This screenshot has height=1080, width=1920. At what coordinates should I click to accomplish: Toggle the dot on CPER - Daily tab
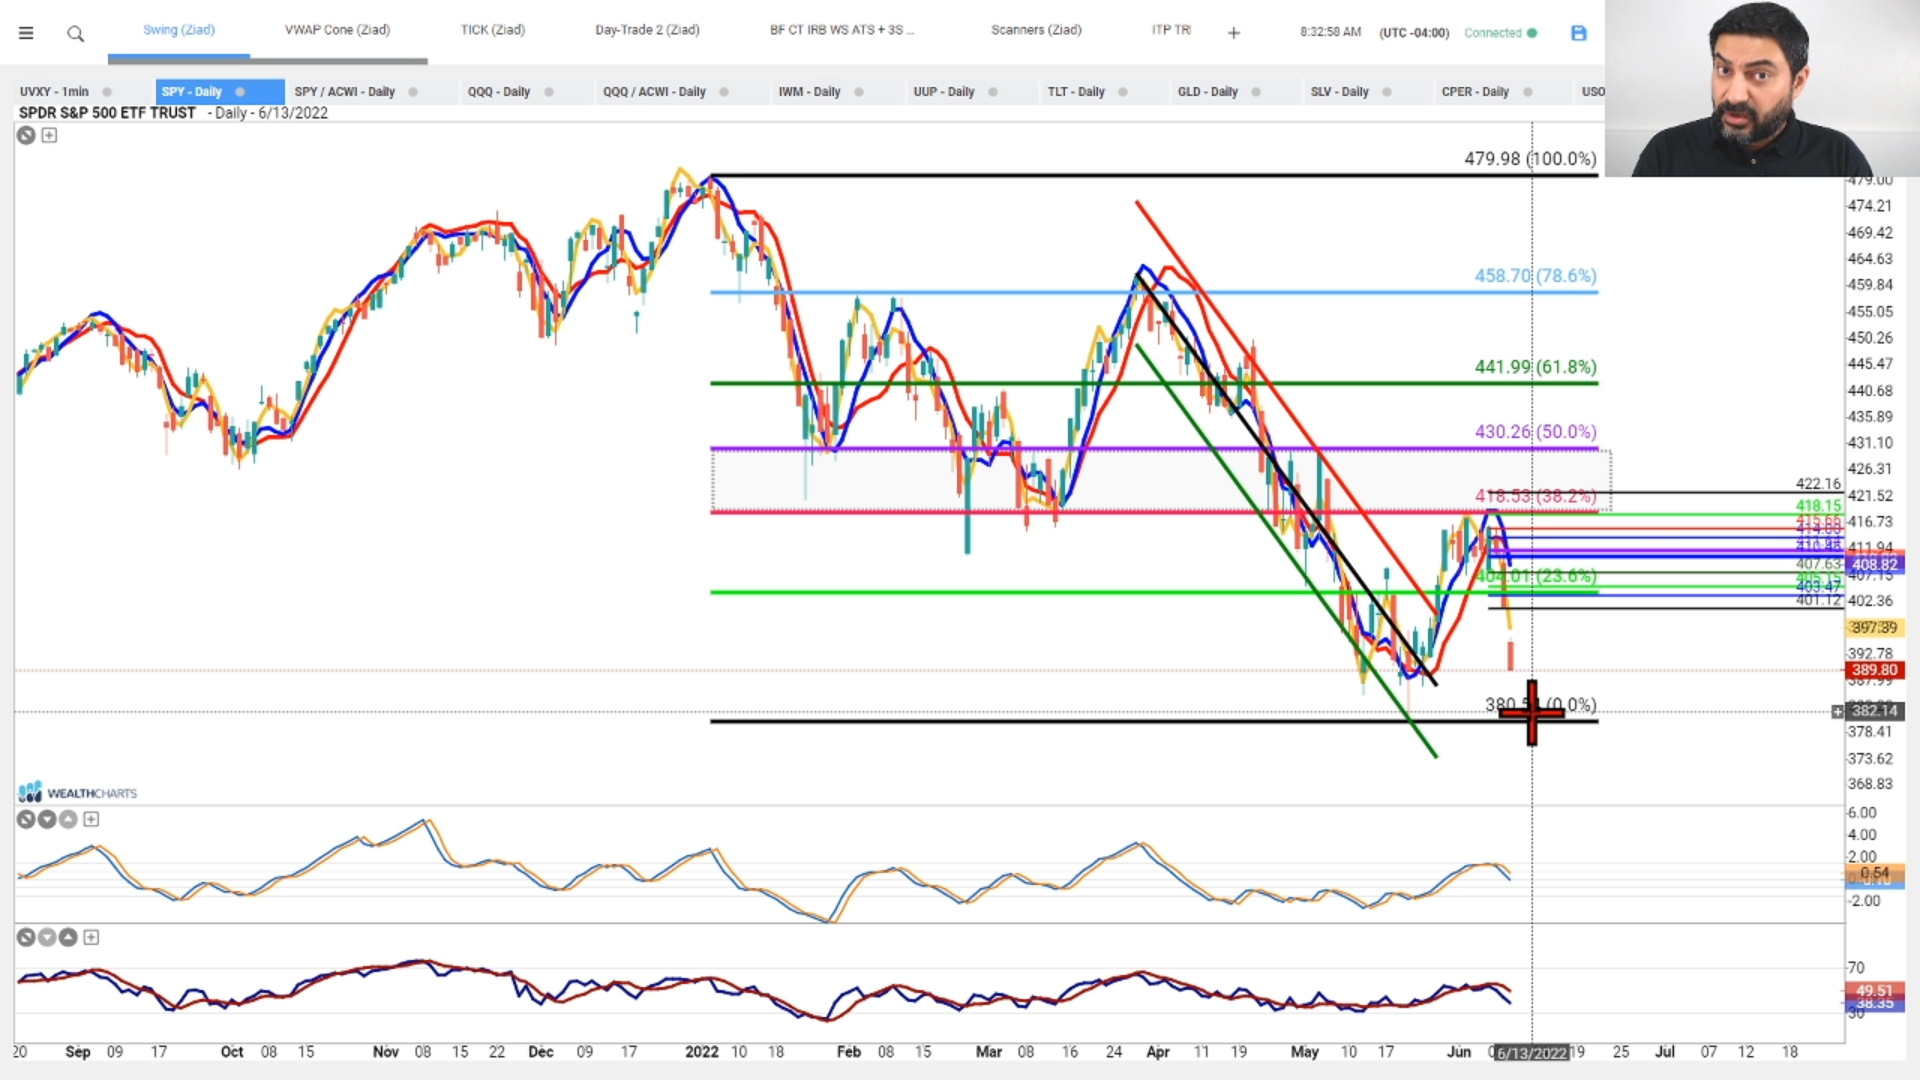(1528, 92)
